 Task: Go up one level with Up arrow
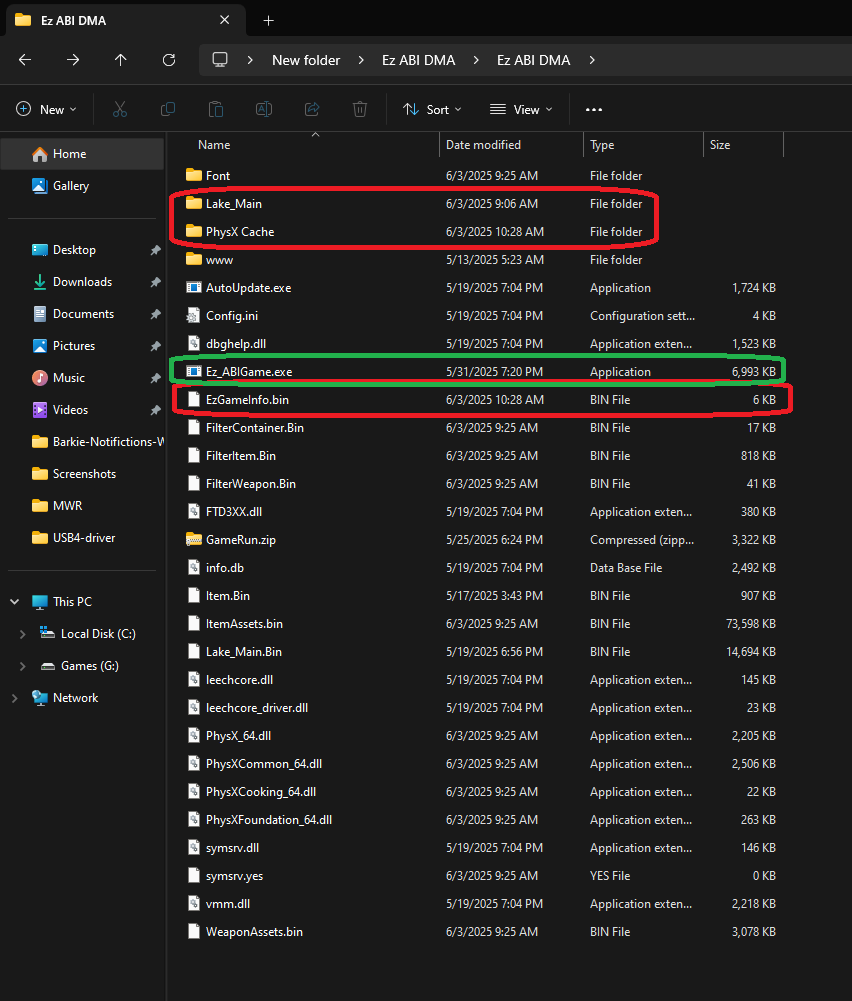pos(121,60)
